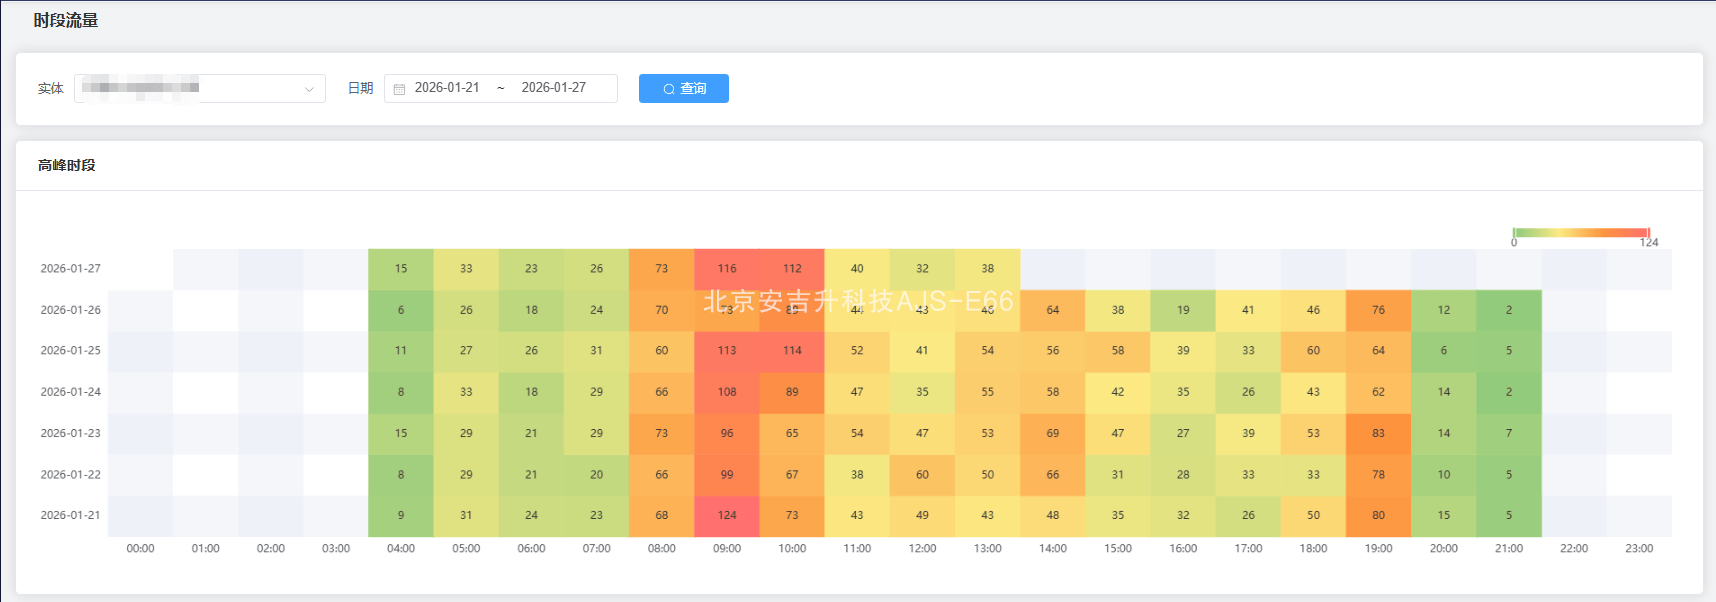Screen dimensions: 1716x602
Task: Click the 2026-01-23 y-axis label
Action: (x=70, y=434)
